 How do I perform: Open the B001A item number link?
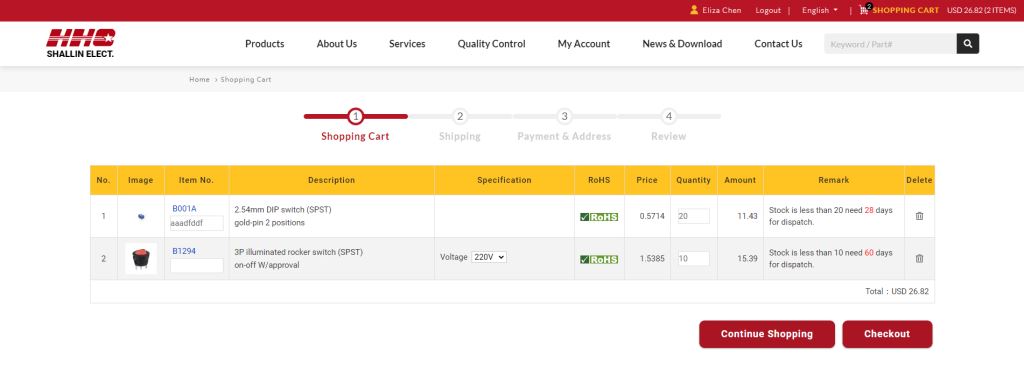click(184, 209)
